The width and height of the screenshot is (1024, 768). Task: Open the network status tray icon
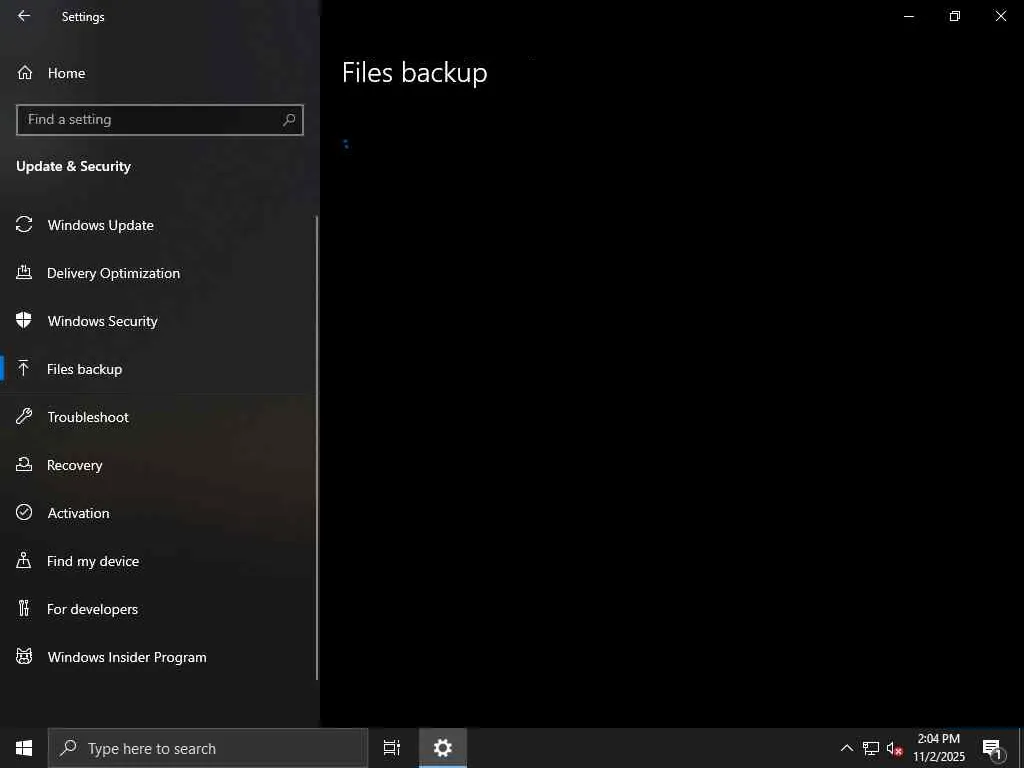tap(871, 748)
